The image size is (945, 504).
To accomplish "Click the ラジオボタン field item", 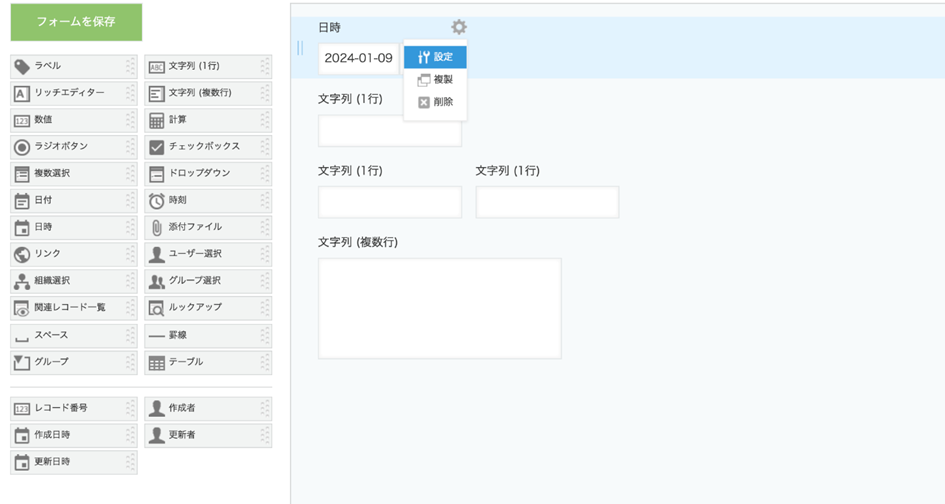I will [73, 147].
